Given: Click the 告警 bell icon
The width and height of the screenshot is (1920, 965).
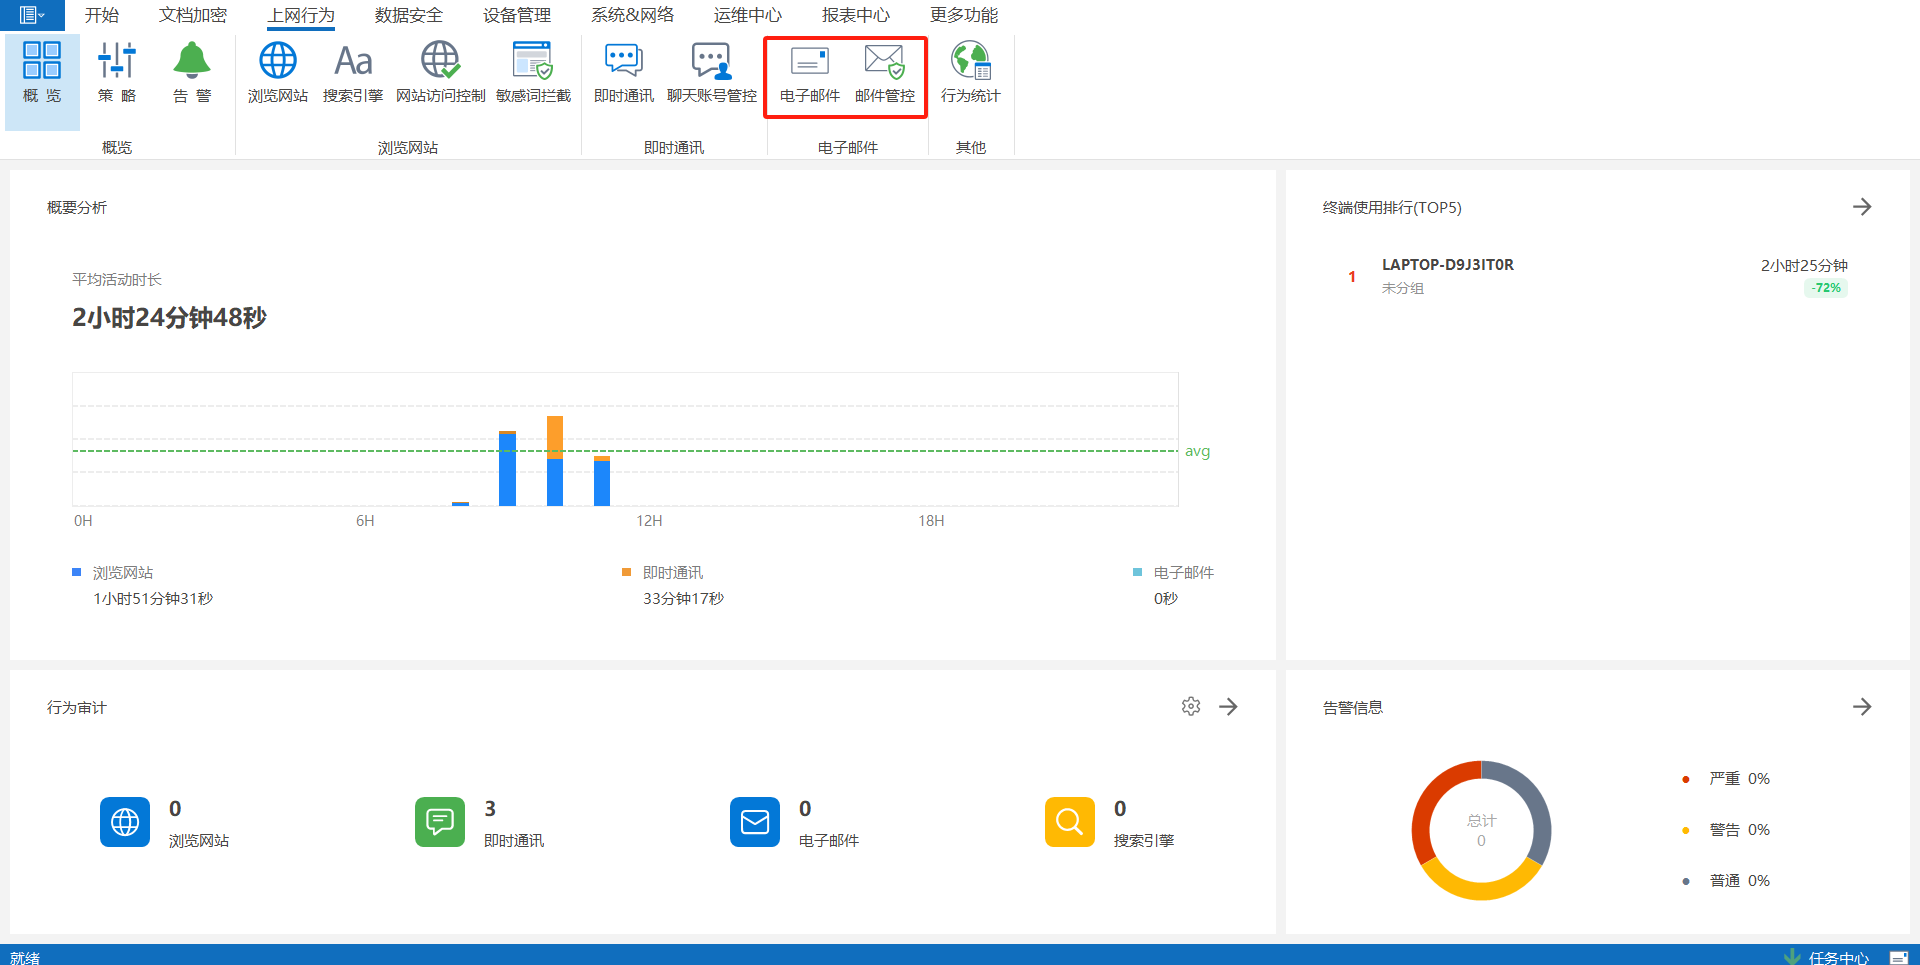Looking at the screenshot, I should [192, 62].
